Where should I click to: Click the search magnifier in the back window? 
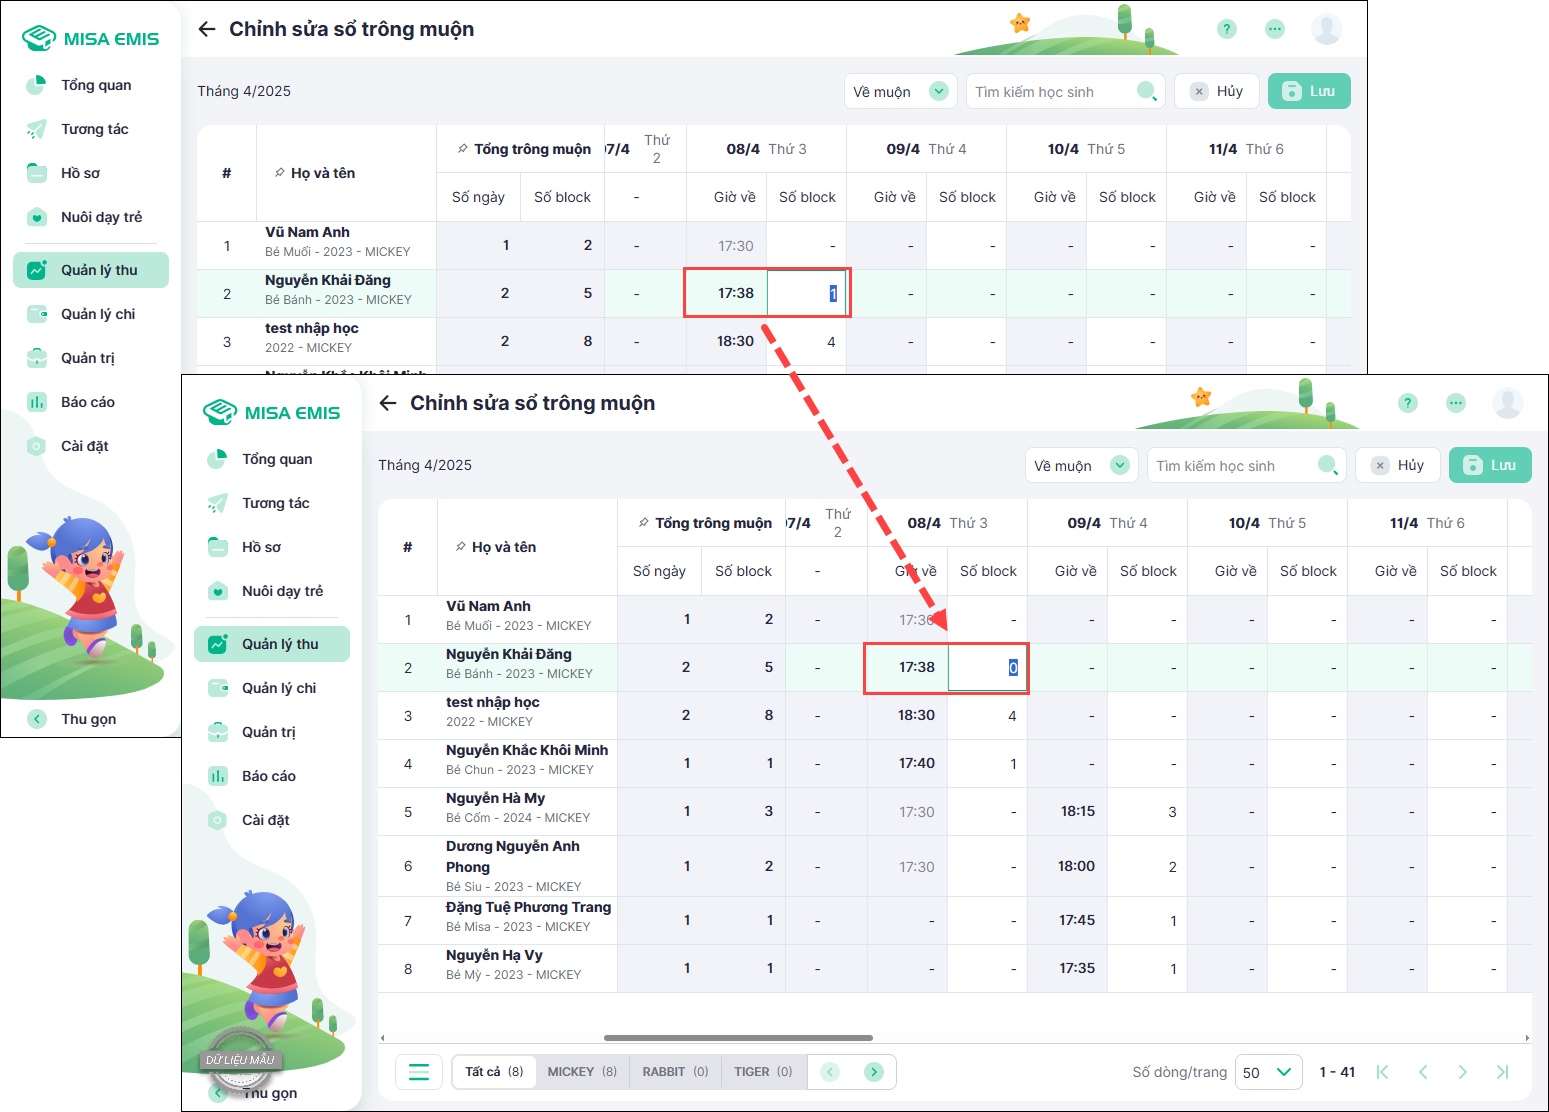coord(1147,91)
